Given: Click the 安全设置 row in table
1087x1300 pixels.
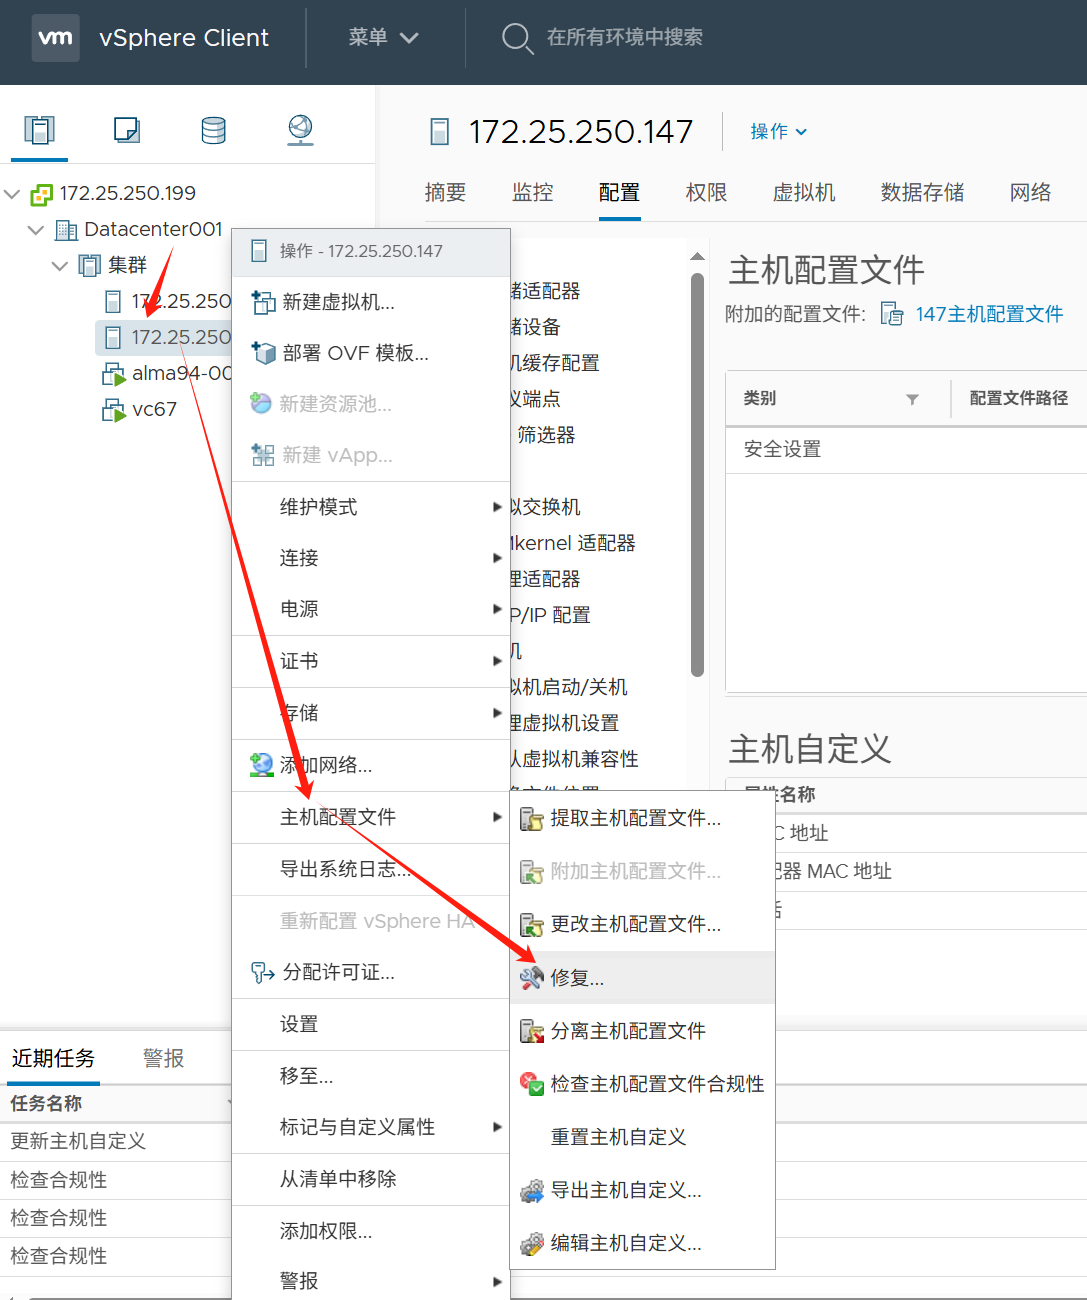Looking at the screenshot, I should (906, 450).
